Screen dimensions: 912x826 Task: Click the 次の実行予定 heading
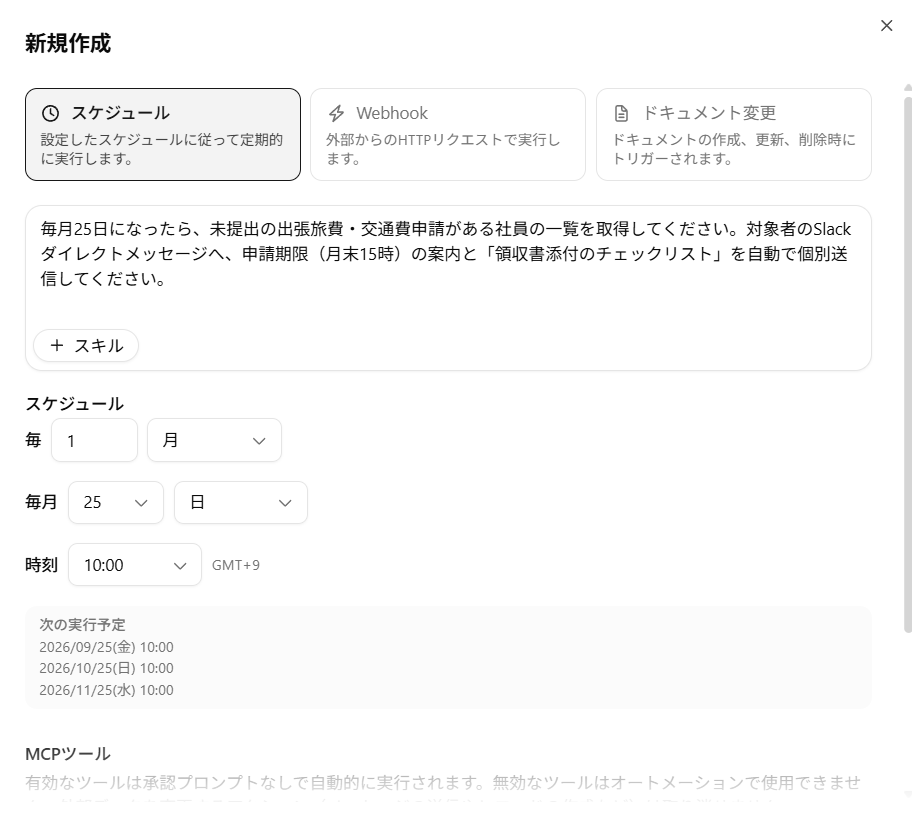point(83,625)
